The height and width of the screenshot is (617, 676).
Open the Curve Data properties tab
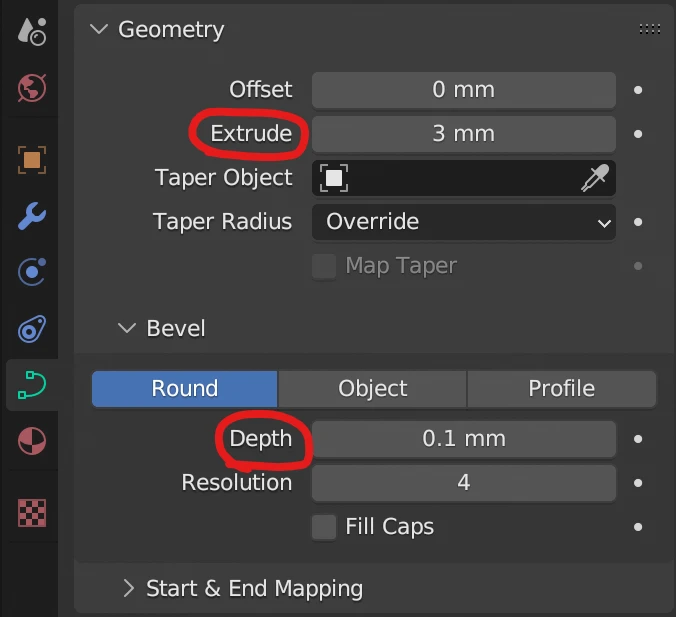32,385
